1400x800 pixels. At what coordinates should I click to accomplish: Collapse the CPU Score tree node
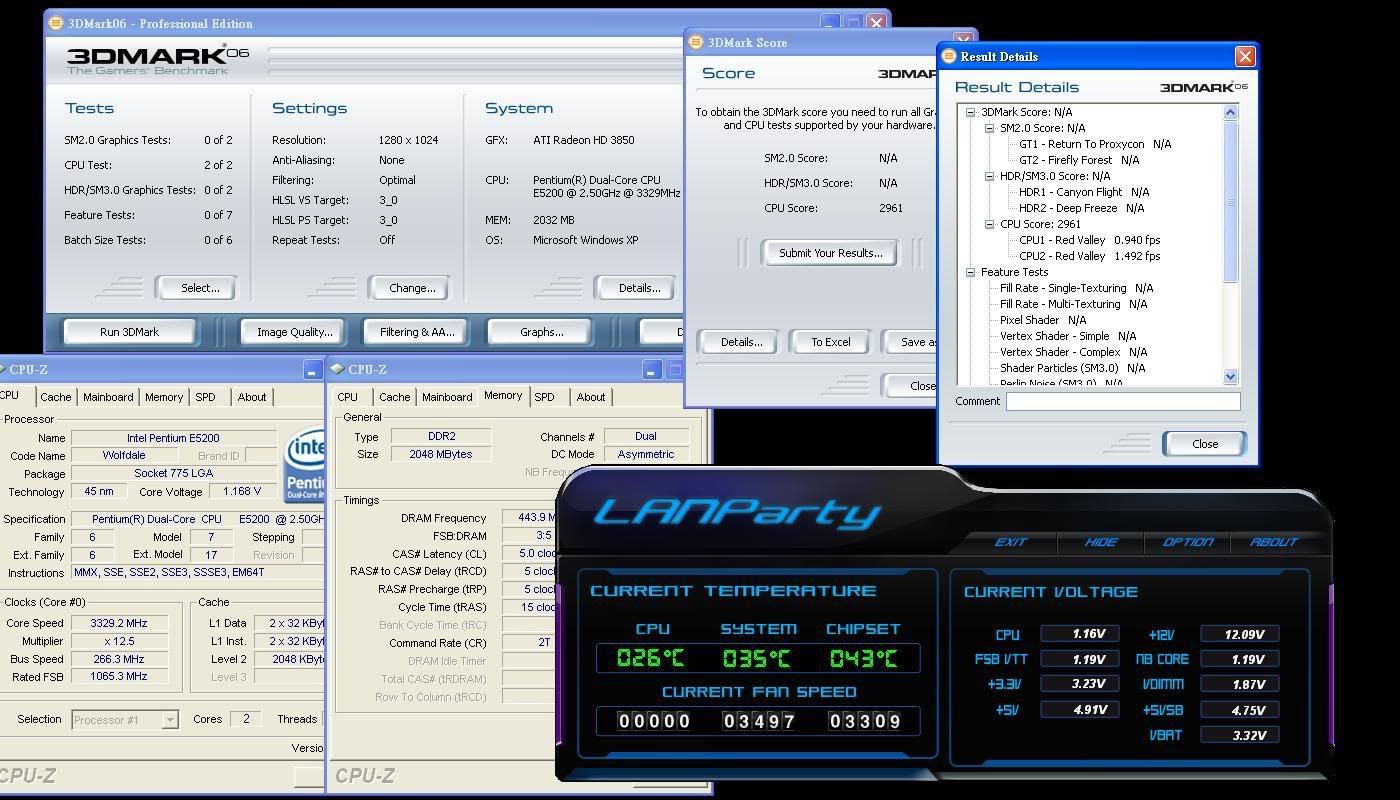point(989,224)
